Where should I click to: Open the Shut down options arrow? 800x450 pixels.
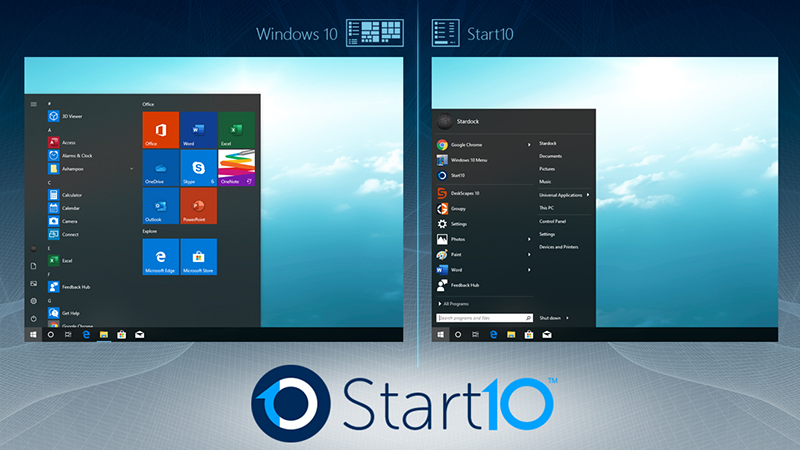click(567, 318)
